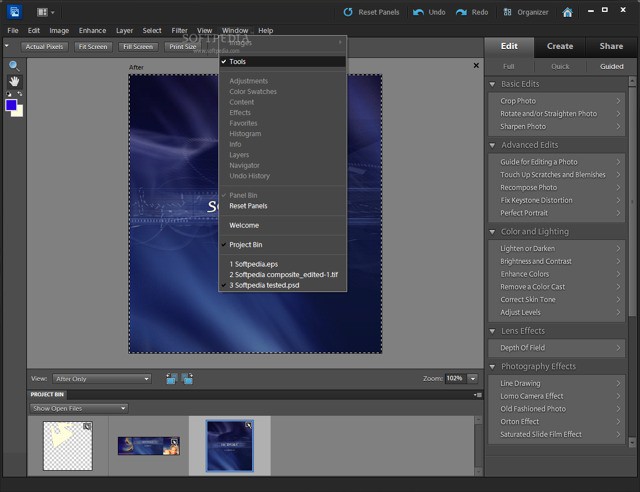Select the Zoom magnifier tool
Screen dimensions: 640x492
(14, 65)
